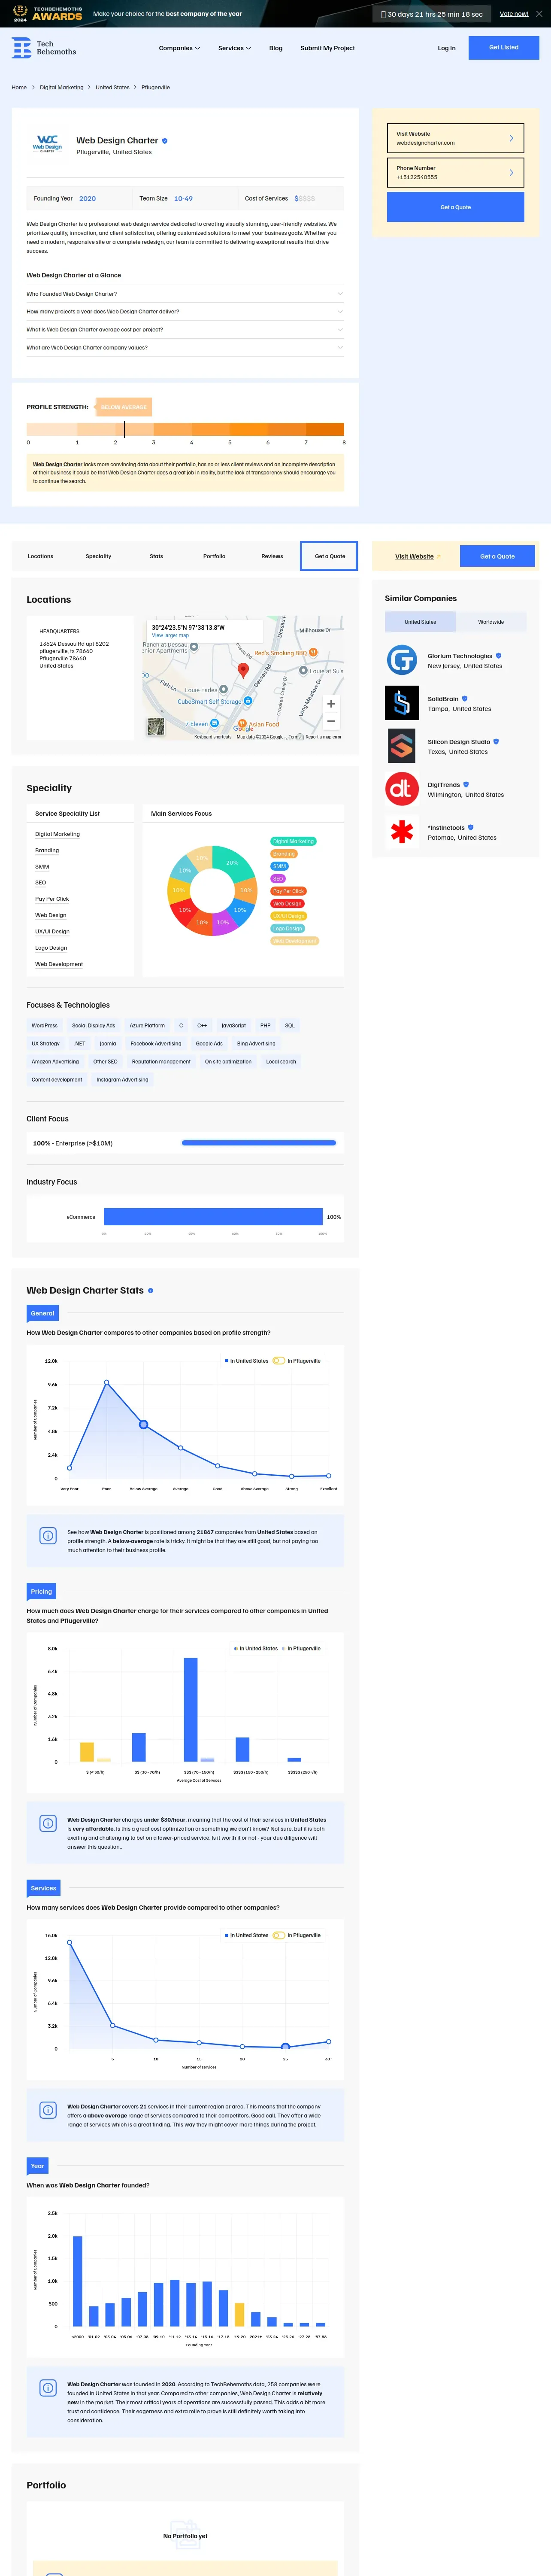
Task: Open UX/UI Design in the Service Speciality List
Action: tap(52, 931)
